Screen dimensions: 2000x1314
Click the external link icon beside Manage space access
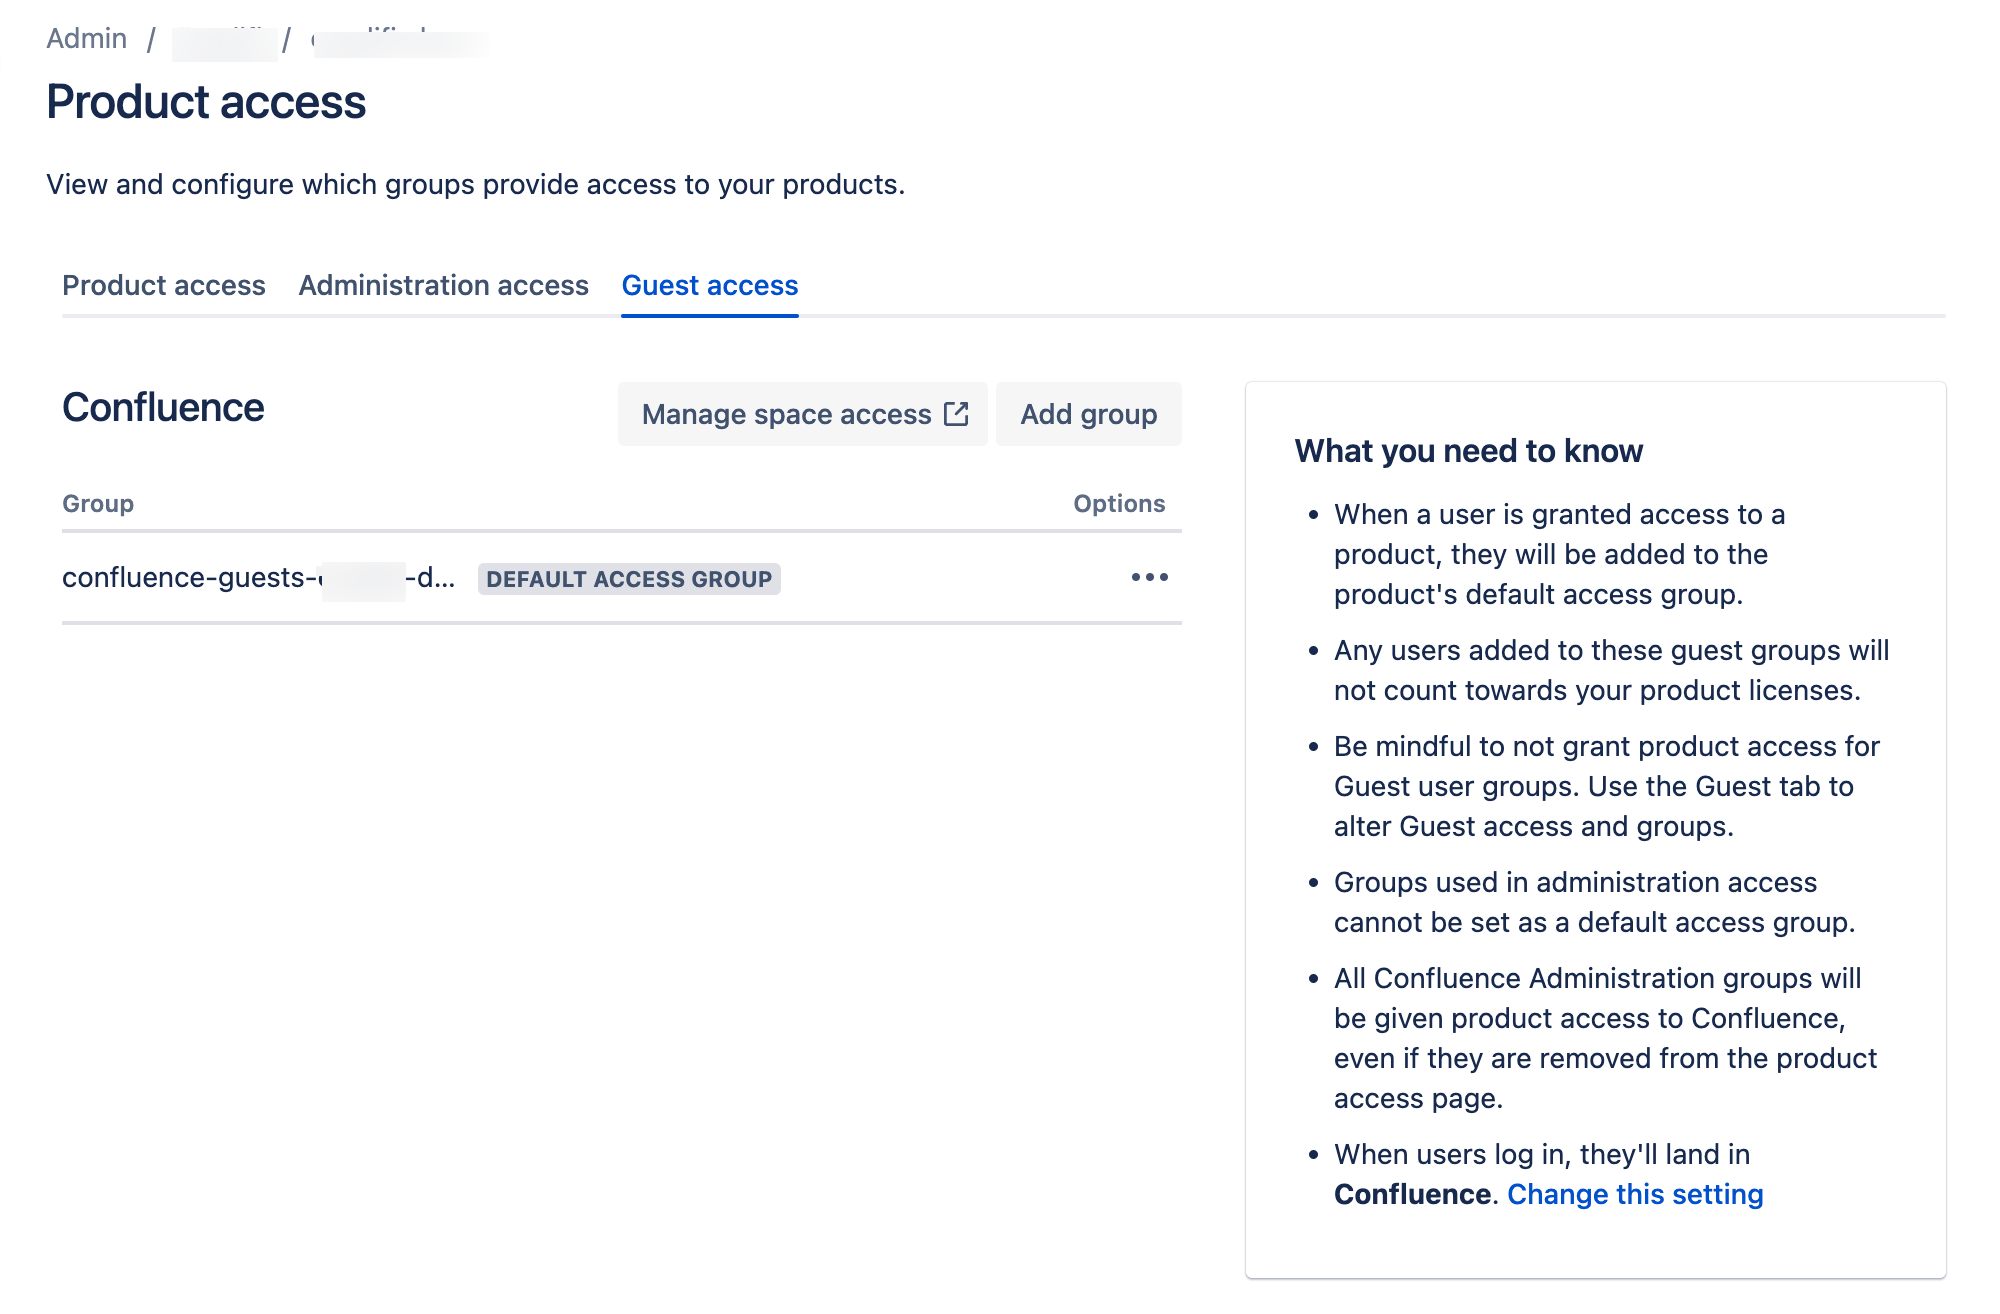(x=957, y=412)
